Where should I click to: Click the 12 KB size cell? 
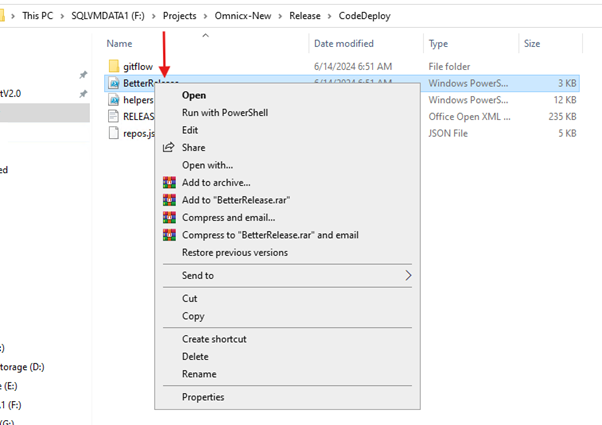(565, 100)
